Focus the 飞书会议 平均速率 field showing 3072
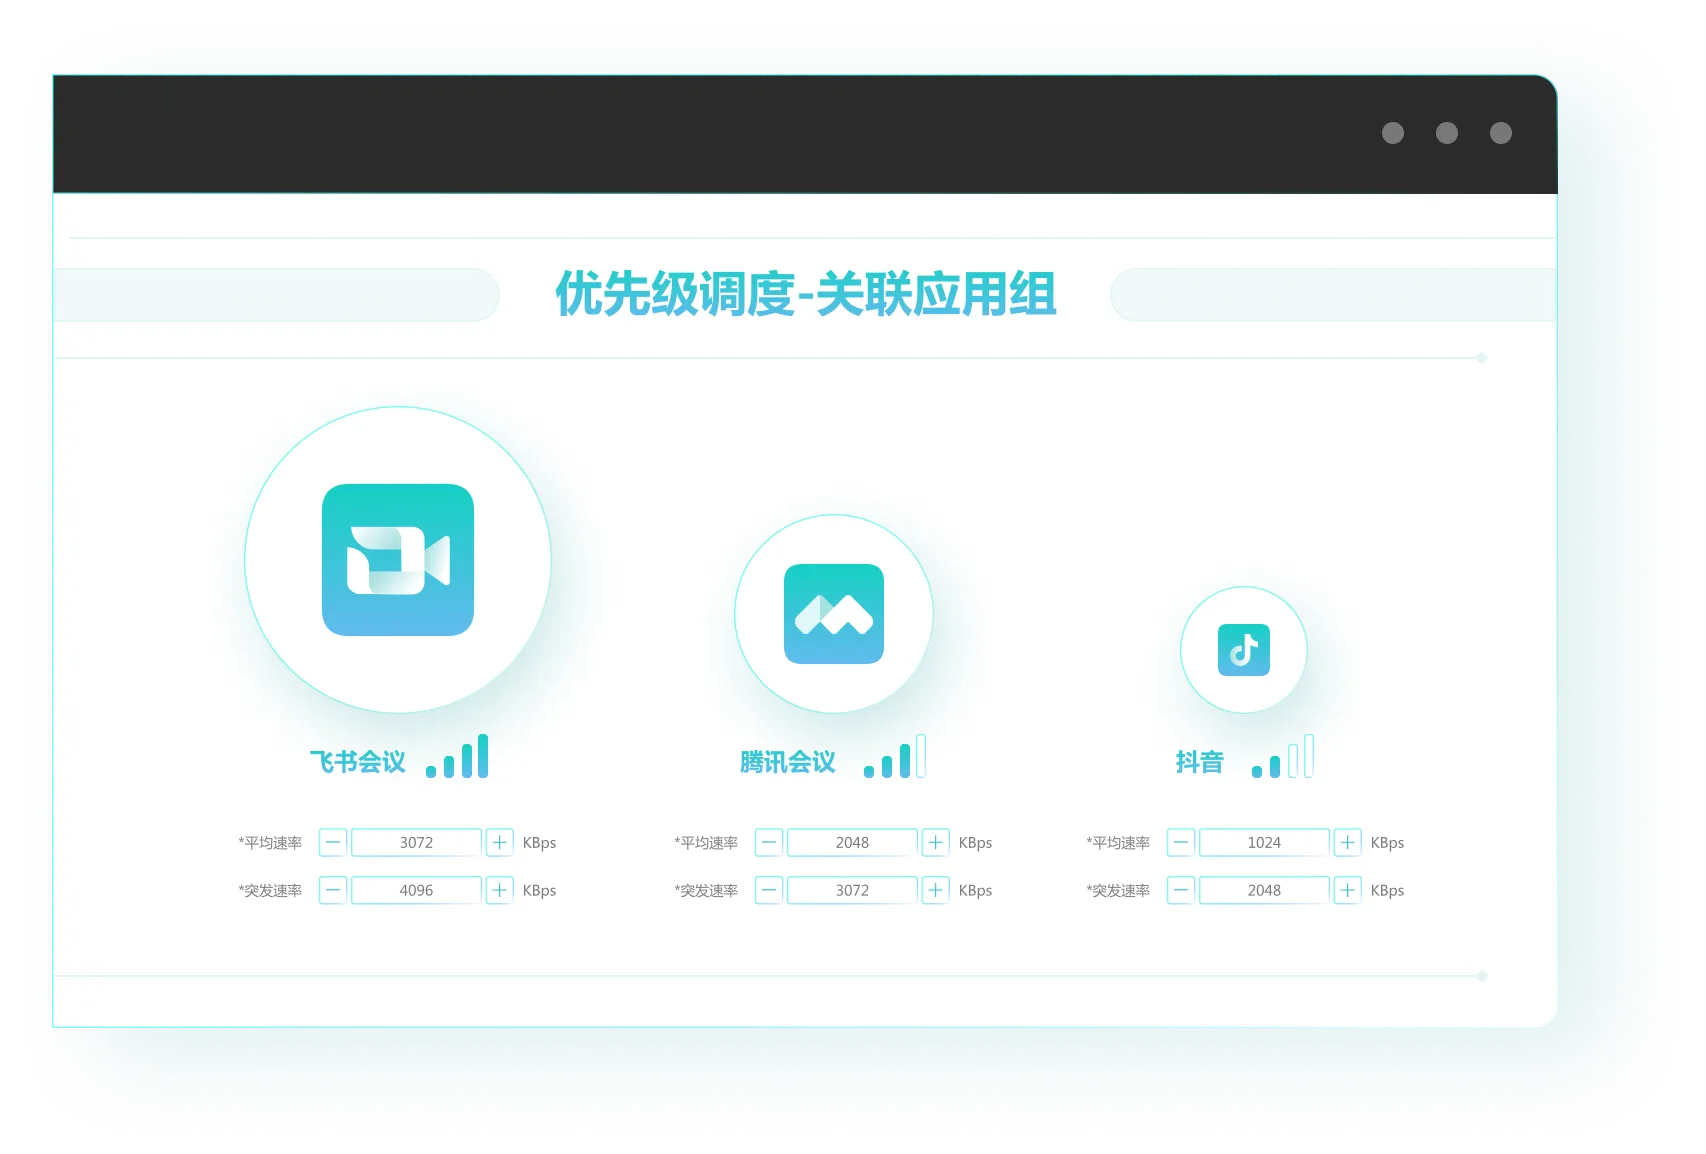The width and height of the screenshot is (1706, 1154). coord(417,843)
